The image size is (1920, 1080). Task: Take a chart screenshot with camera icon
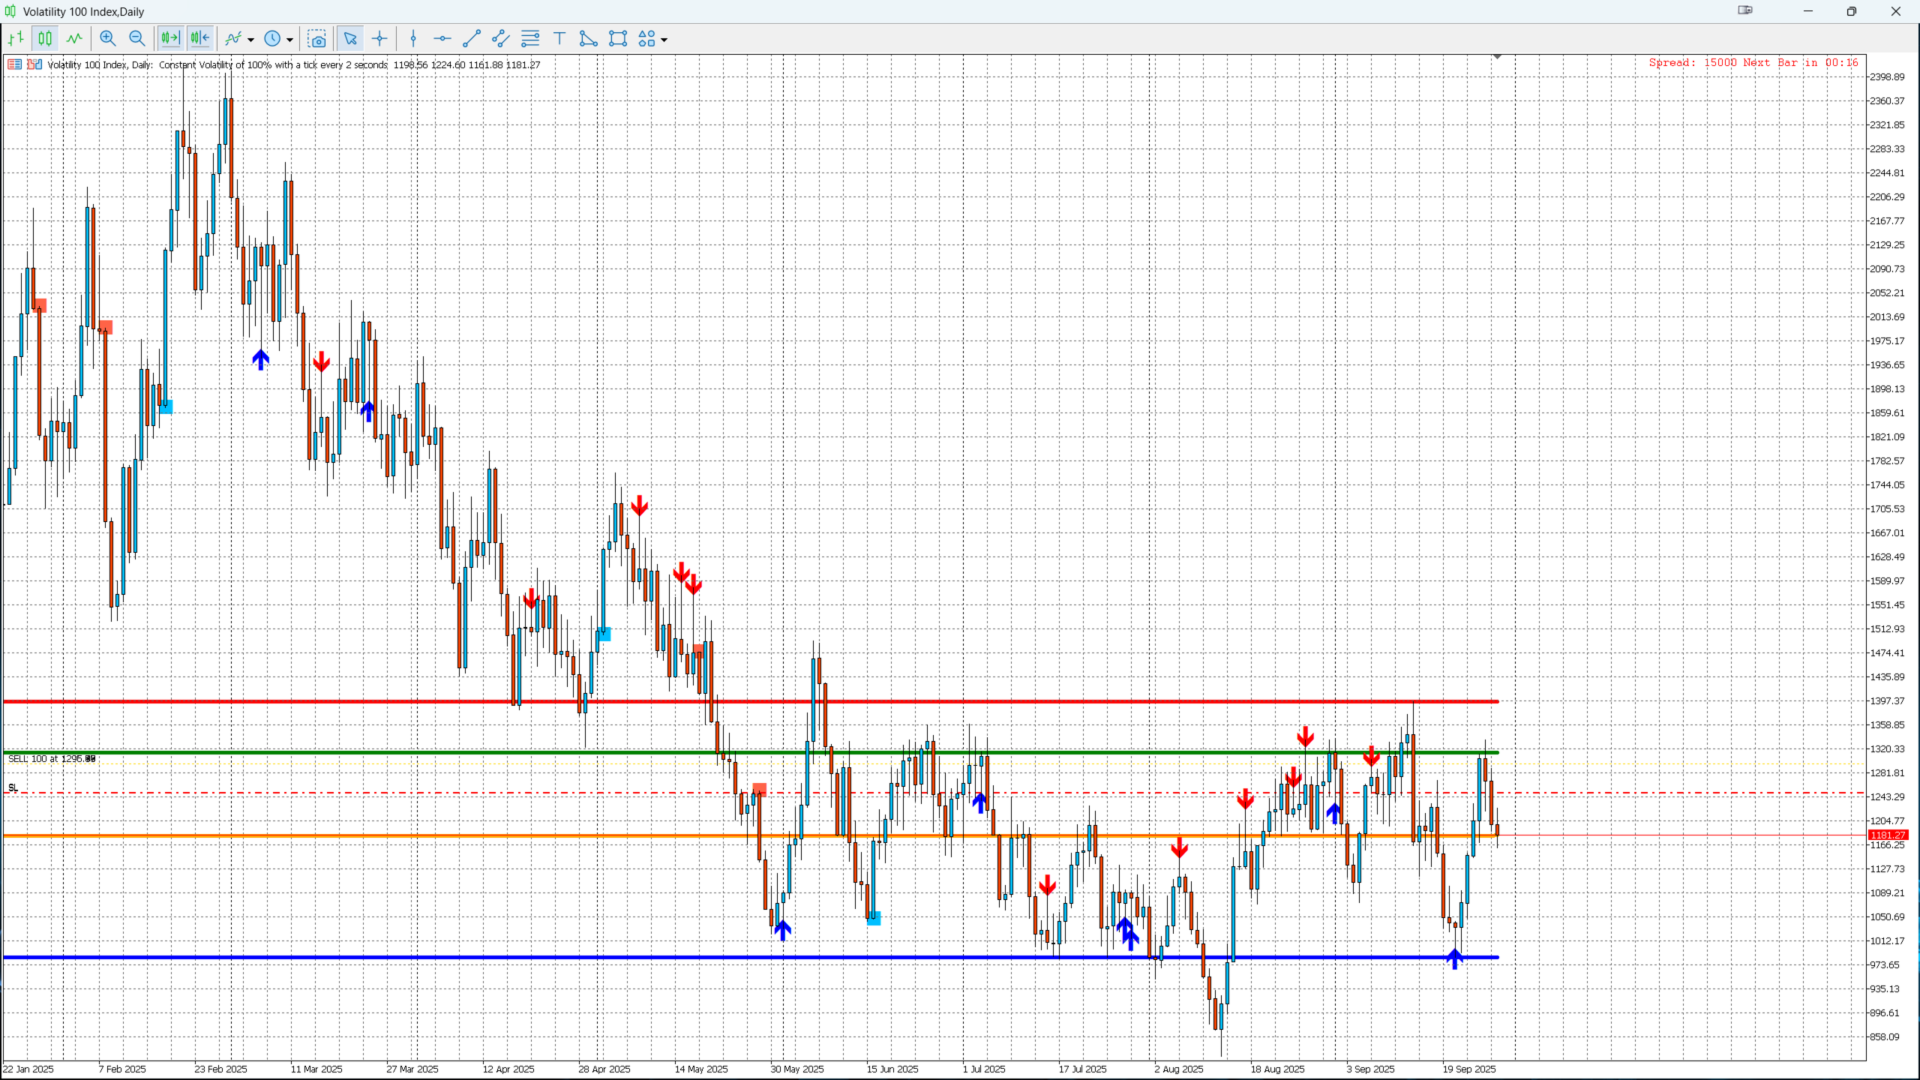317,39
